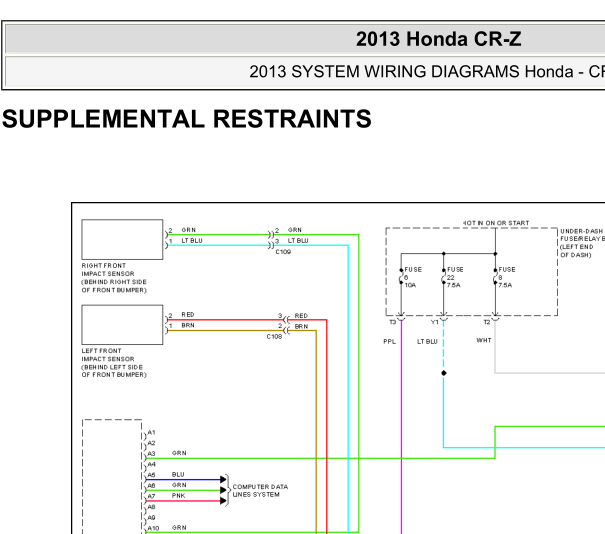Click the "SUPPLEMENTAL RESTRAINTS" heading

pos(187,118)
